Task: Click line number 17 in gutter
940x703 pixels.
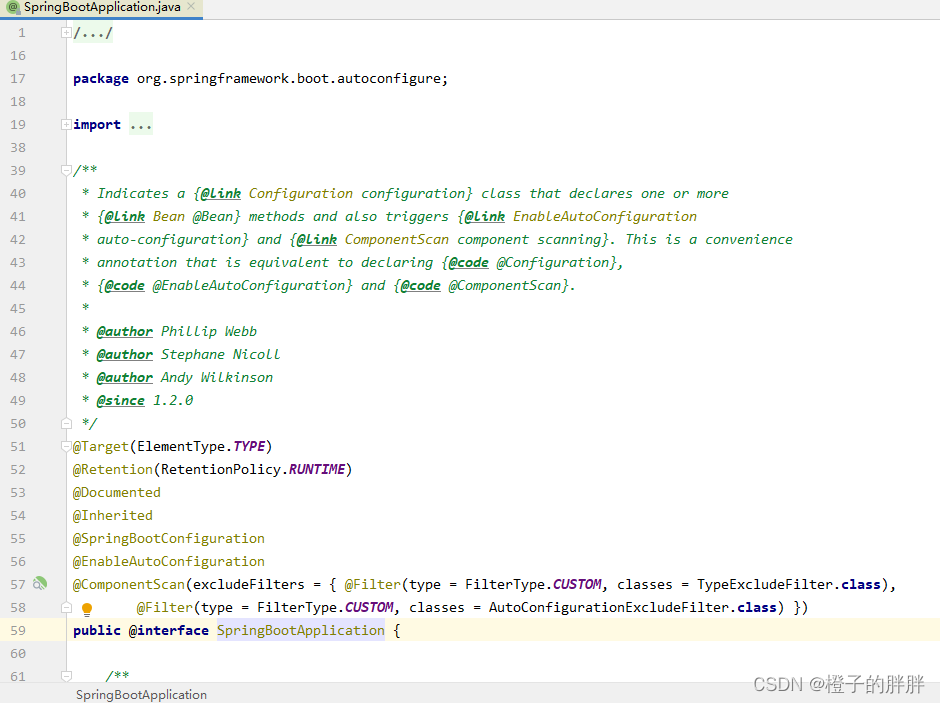Action: [x=18, y=79]
